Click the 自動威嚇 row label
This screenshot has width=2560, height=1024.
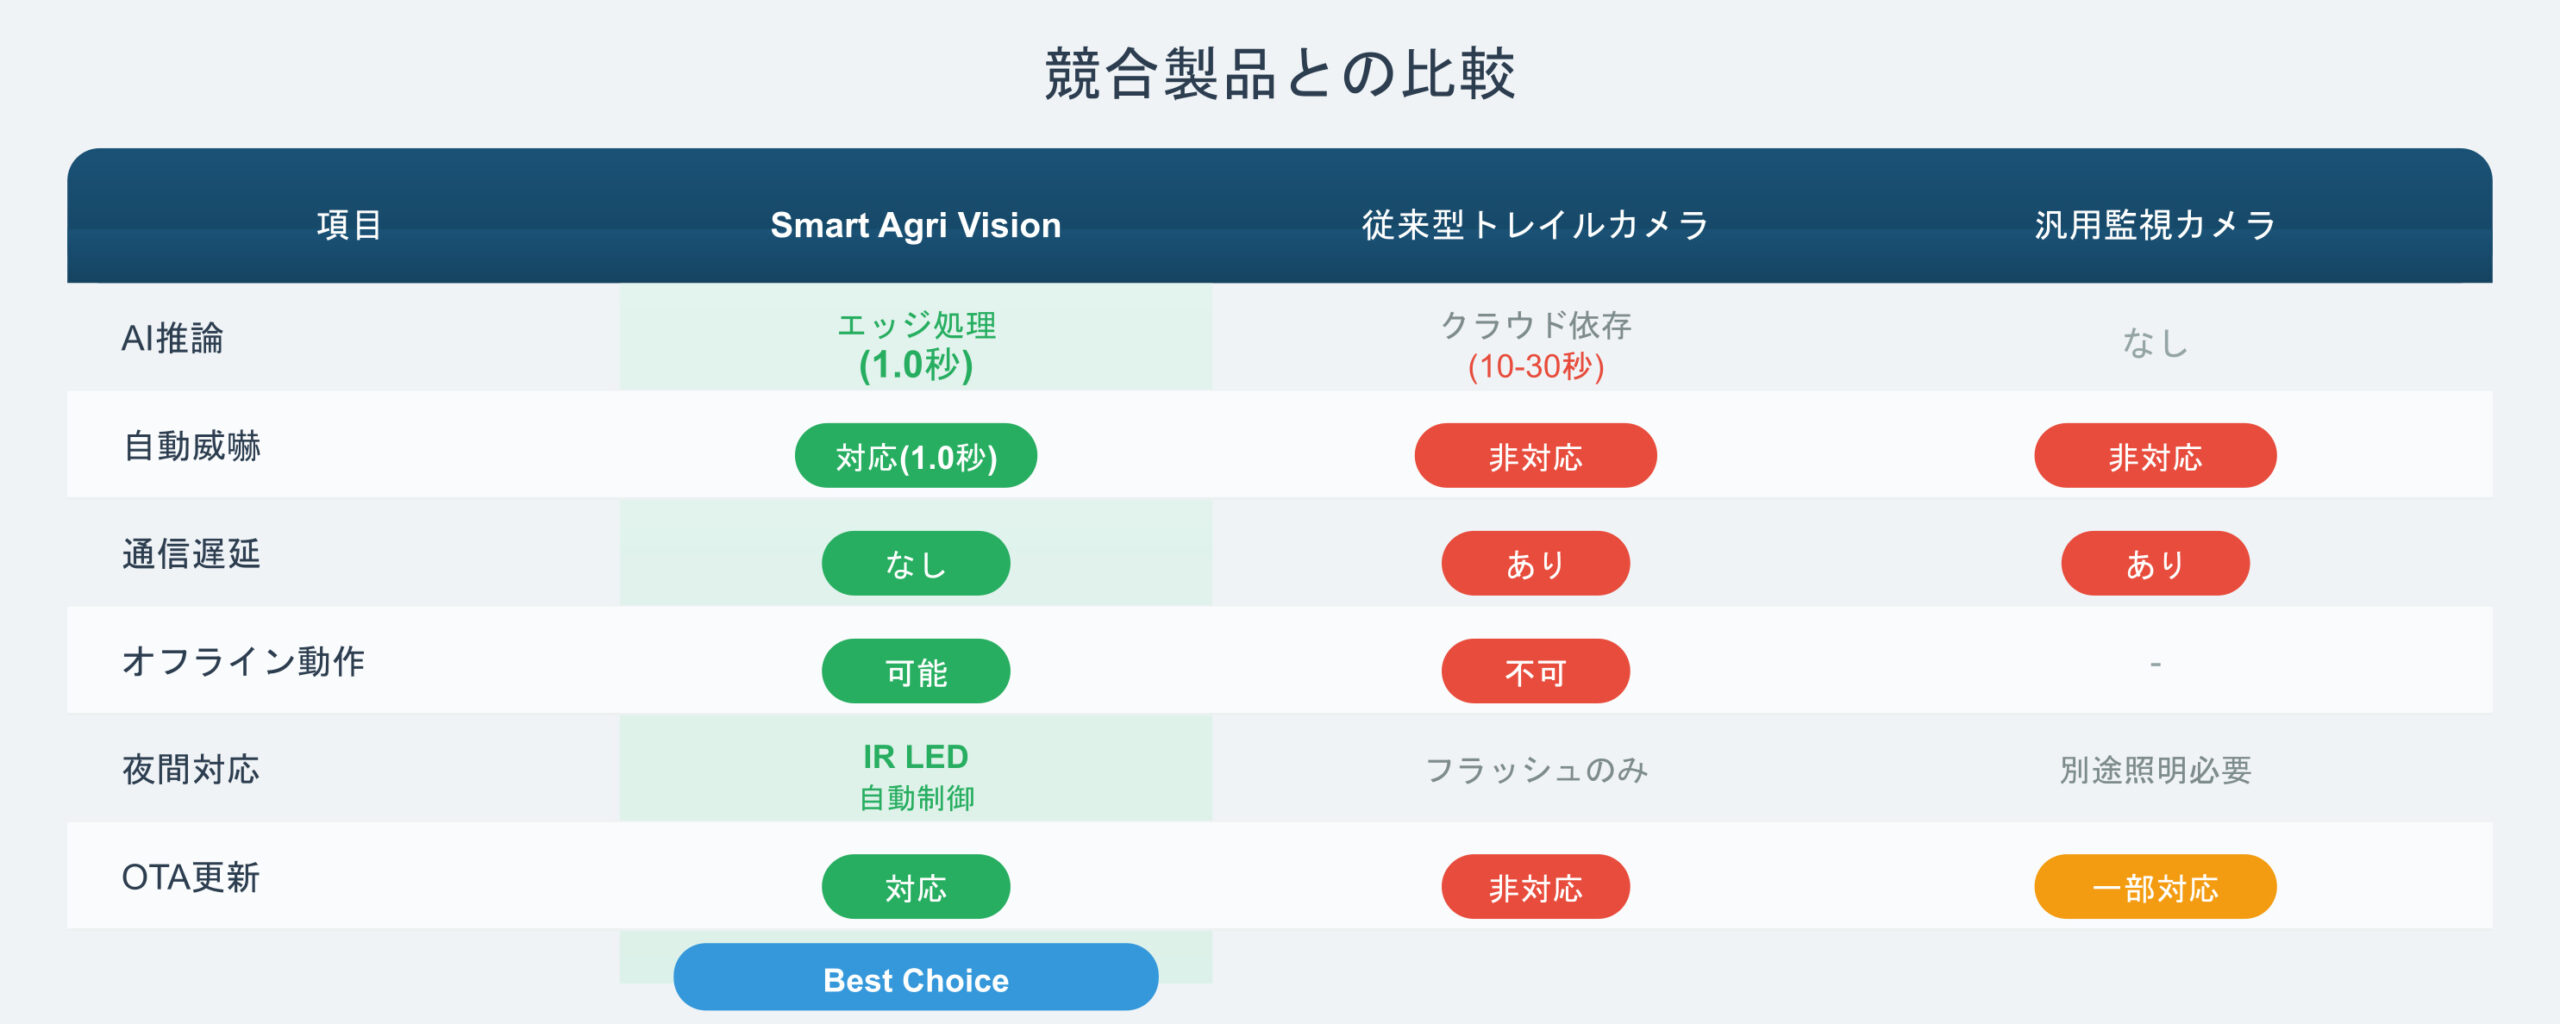(x=192, y=446)
